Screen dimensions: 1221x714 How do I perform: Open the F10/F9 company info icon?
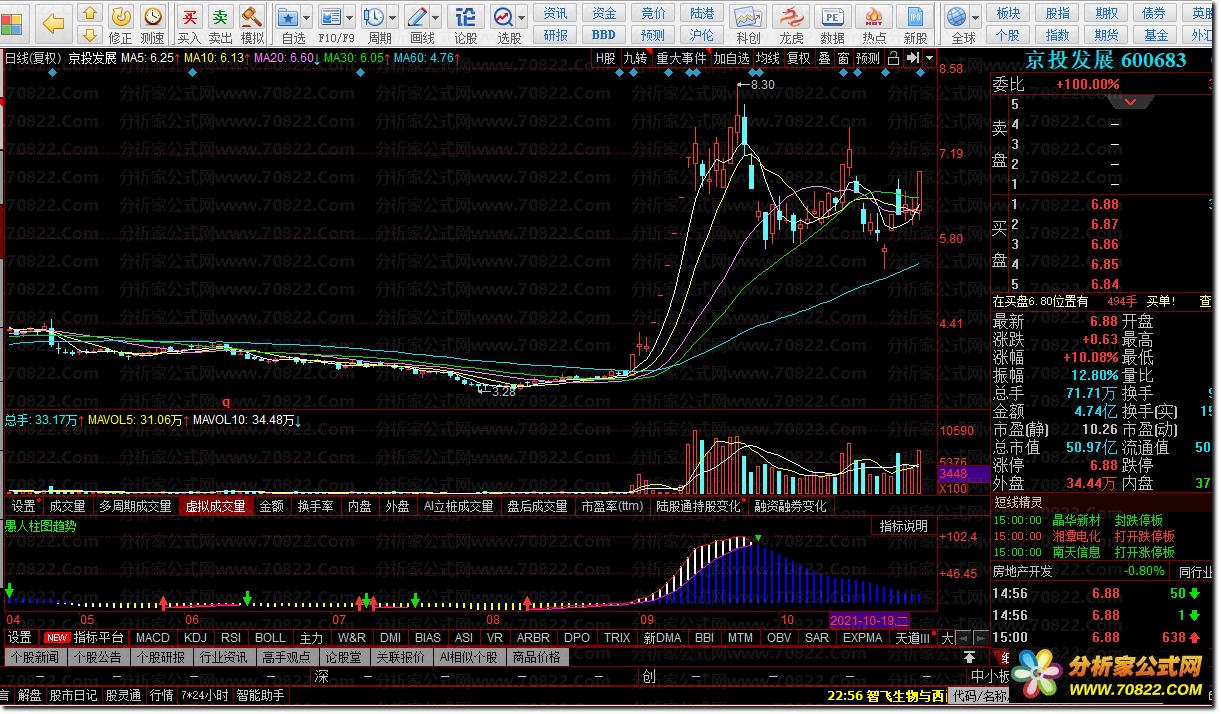click(331, 17)
